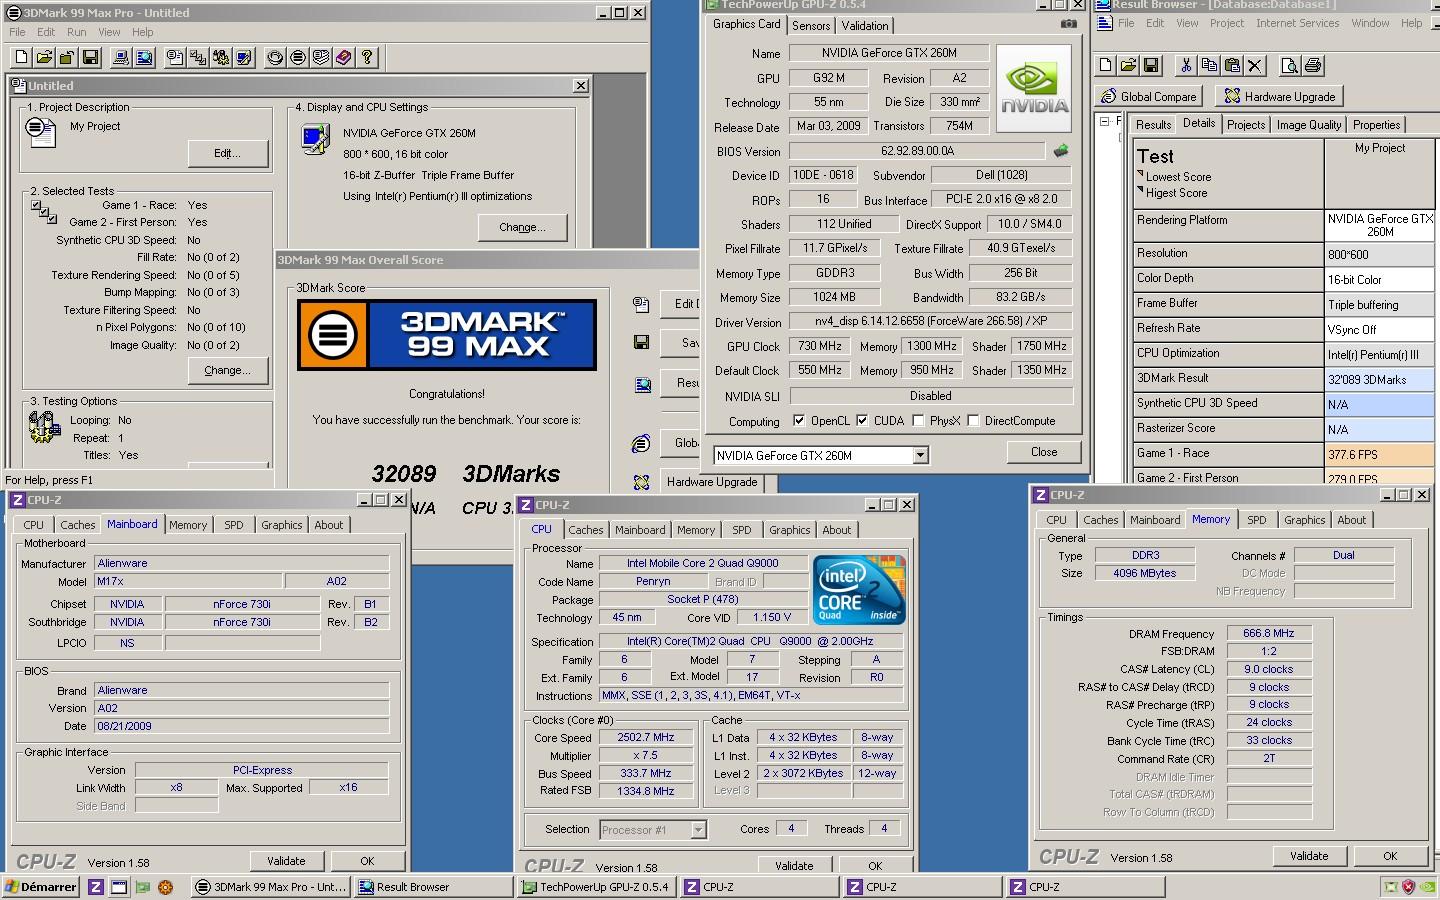Click Global Compare button in Result Browser
The image size is (1440, 900).
1150,97
